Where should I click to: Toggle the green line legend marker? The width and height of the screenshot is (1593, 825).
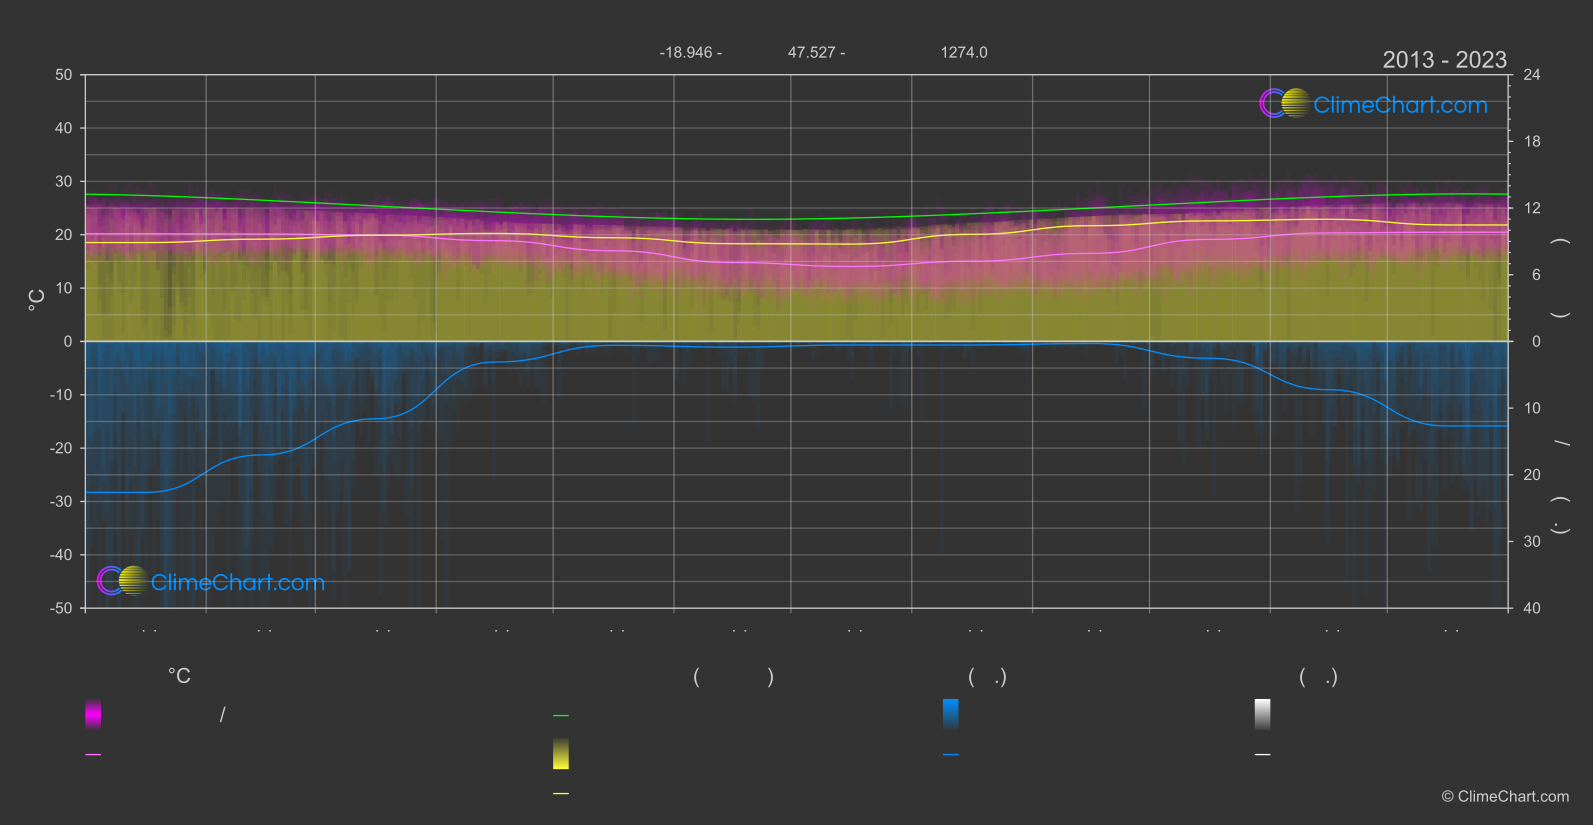[x=561, y=716]
